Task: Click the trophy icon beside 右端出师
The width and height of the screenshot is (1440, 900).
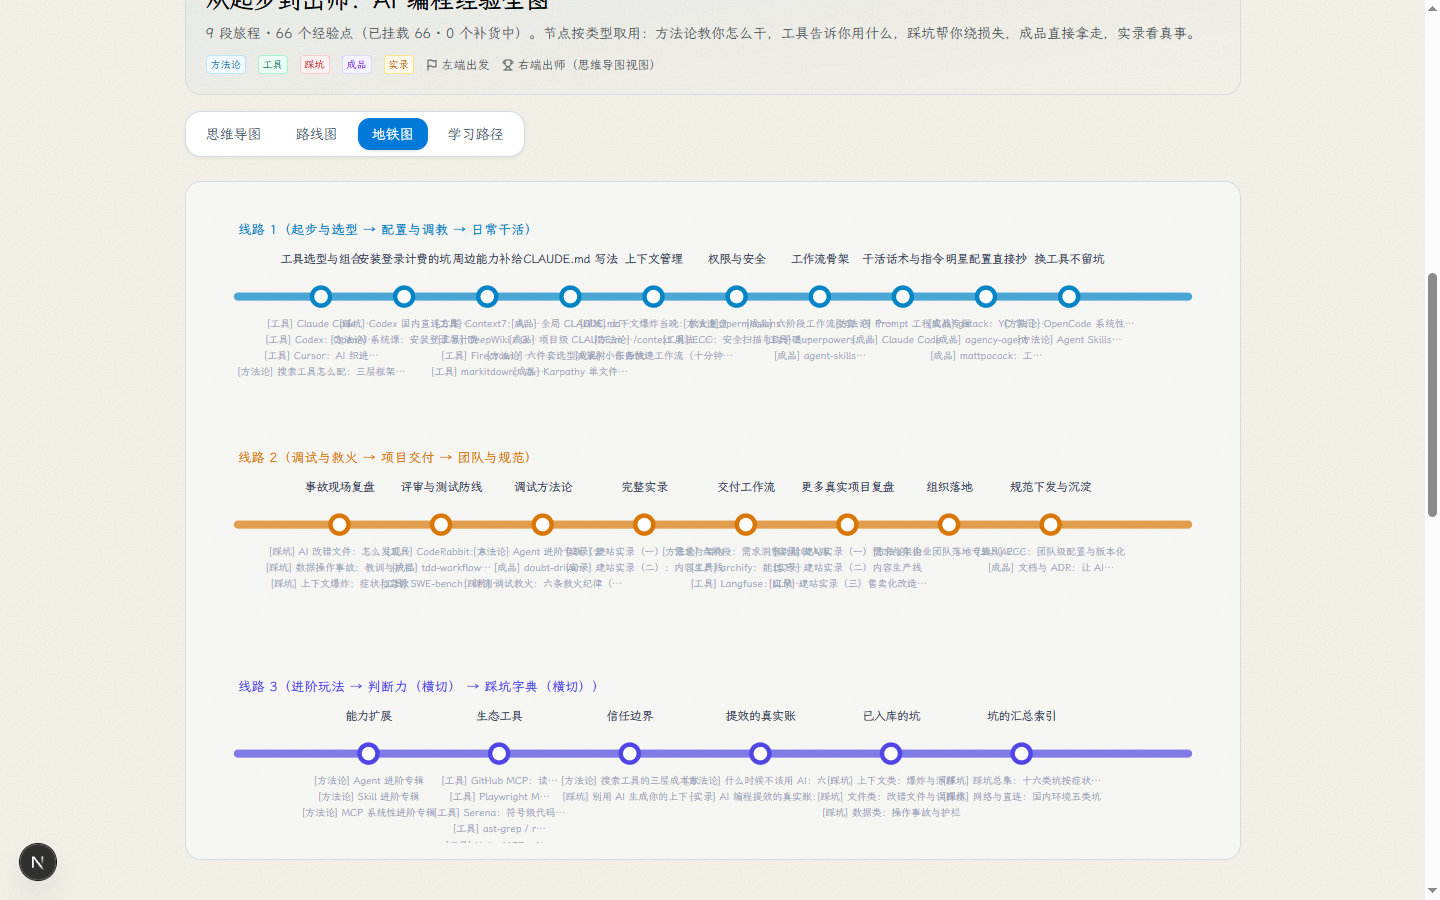Action: (x=508, y=65)
